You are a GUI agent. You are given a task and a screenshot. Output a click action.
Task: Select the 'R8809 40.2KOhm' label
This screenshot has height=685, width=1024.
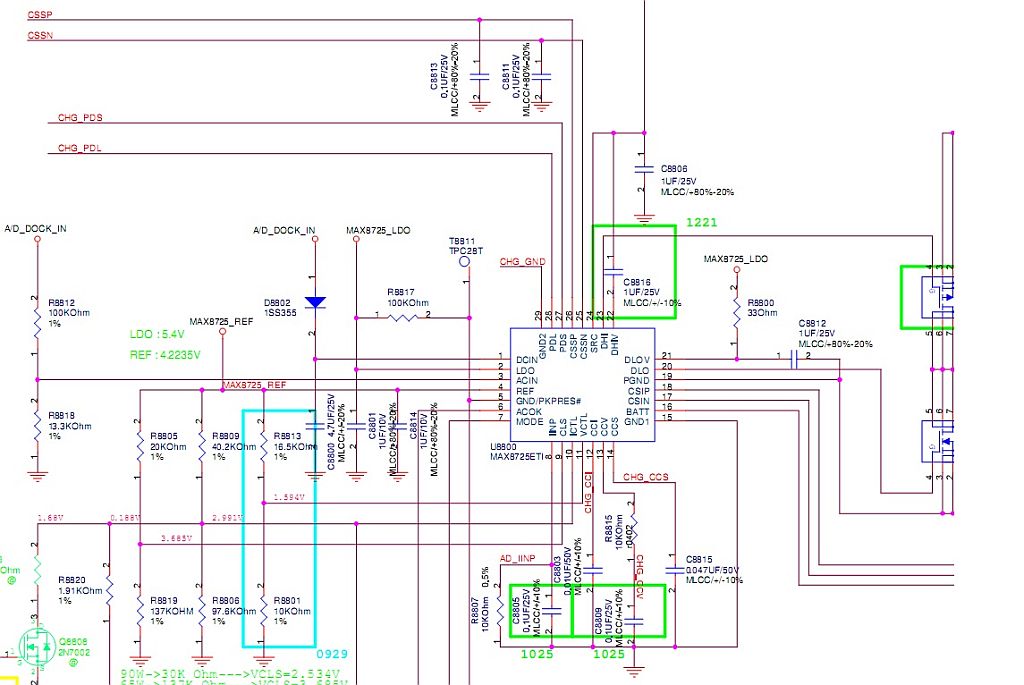pyautogui.click(x=234, y=441)
